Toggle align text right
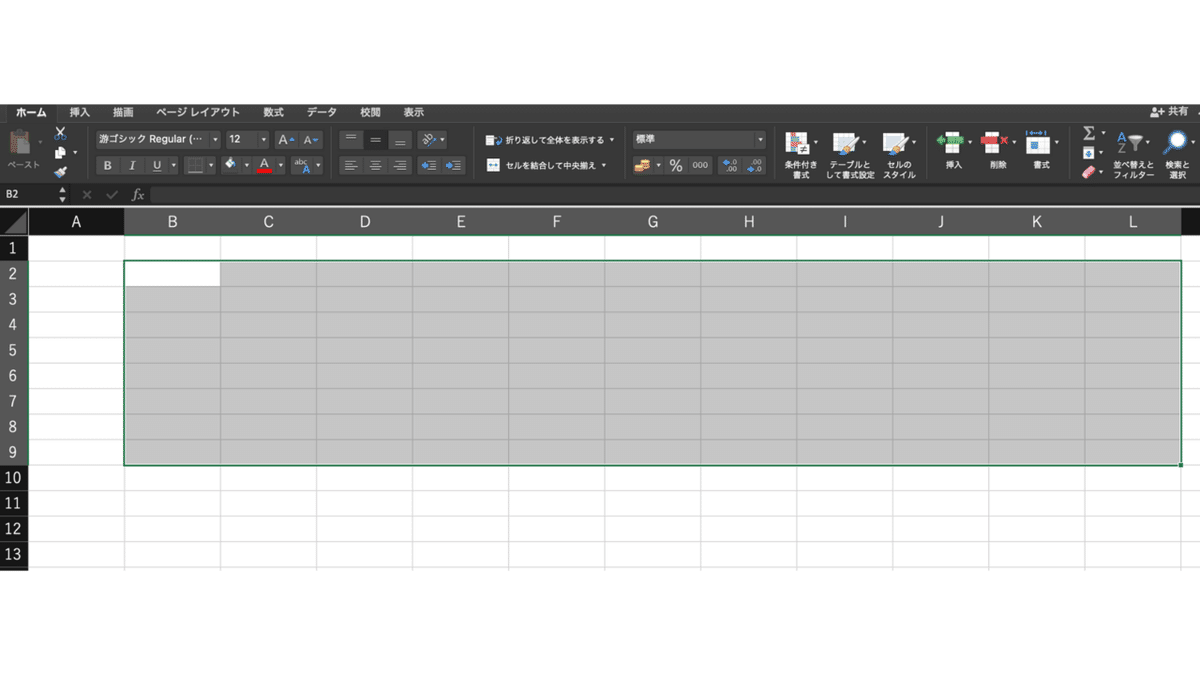Viewport: 1200px width, 675px height. [x=400, y=165]
